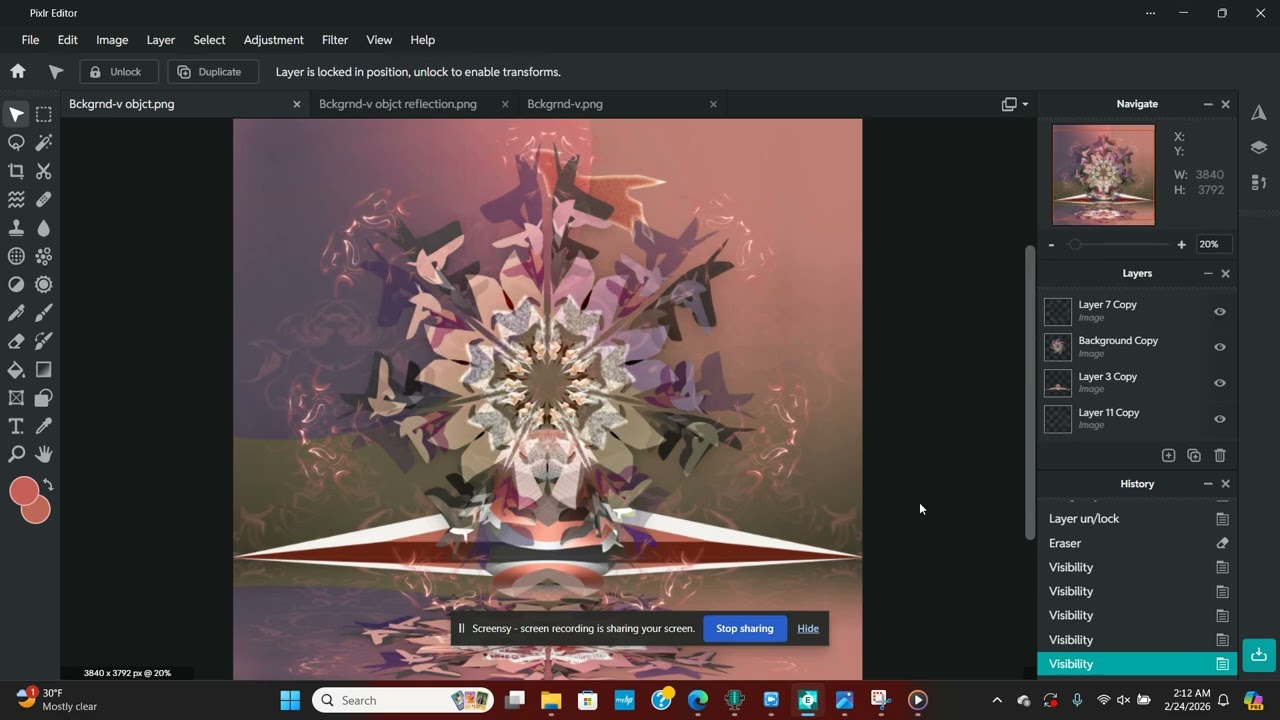Select the Liquify tool
This screenshot has width=1280, height=720.
pos(16,200)
